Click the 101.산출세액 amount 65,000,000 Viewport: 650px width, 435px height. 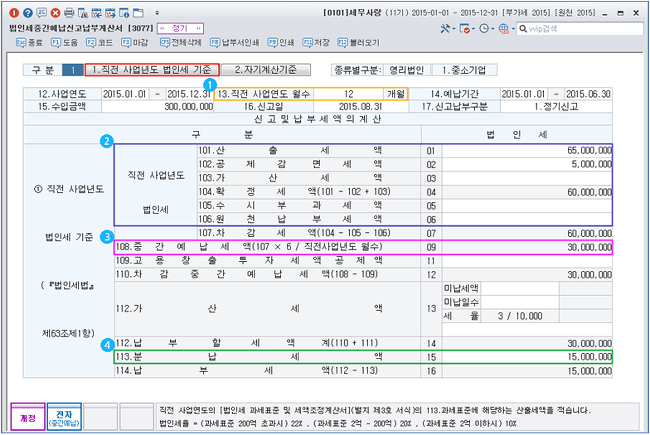pos(527,151)
